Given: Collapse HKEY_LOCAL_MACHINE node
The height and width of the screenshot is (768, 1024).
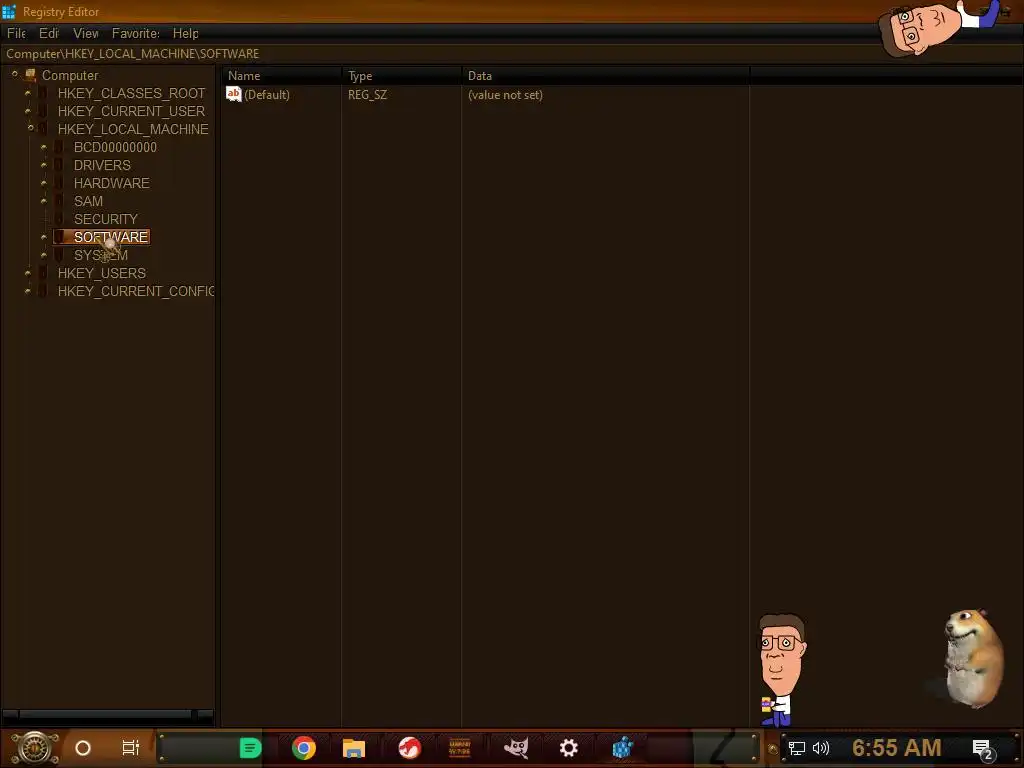Looking at the screenshot, I should pyautogui.click(x=30, y=129).
